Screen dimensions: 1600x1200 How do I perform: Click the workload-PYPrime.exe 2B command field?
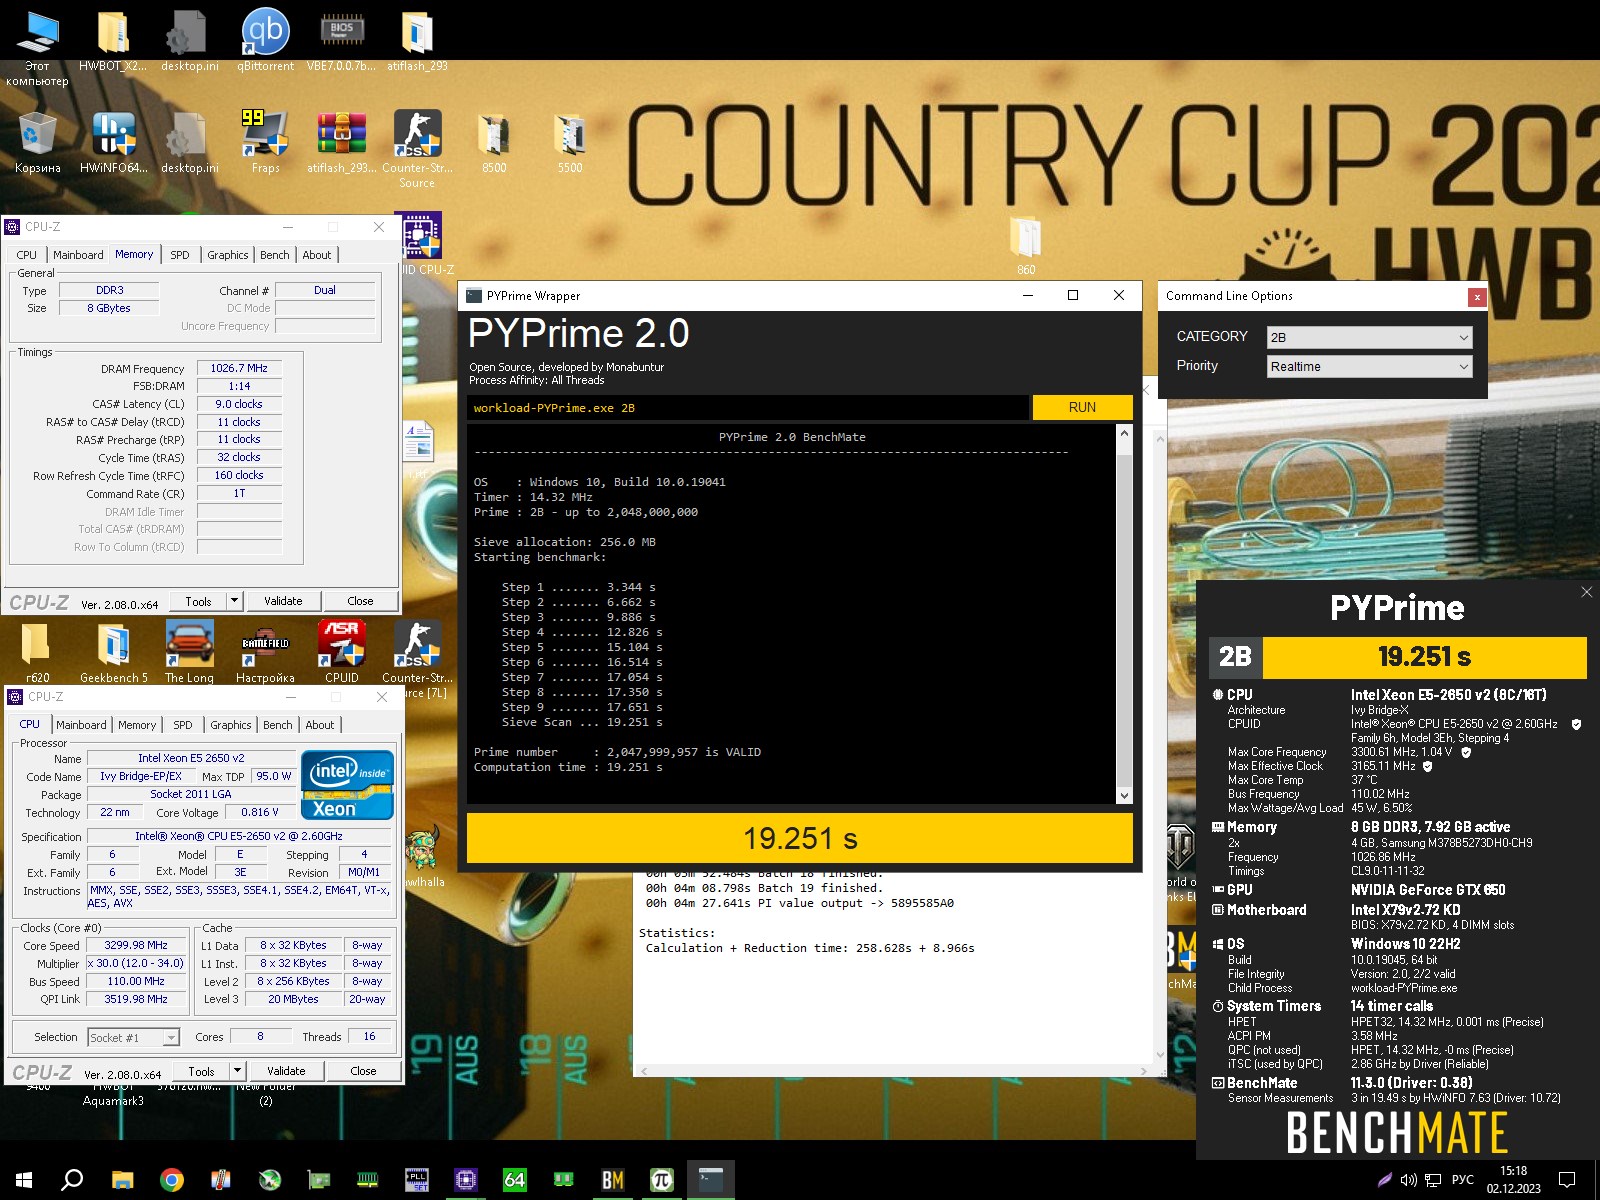[x=748, y=407]
